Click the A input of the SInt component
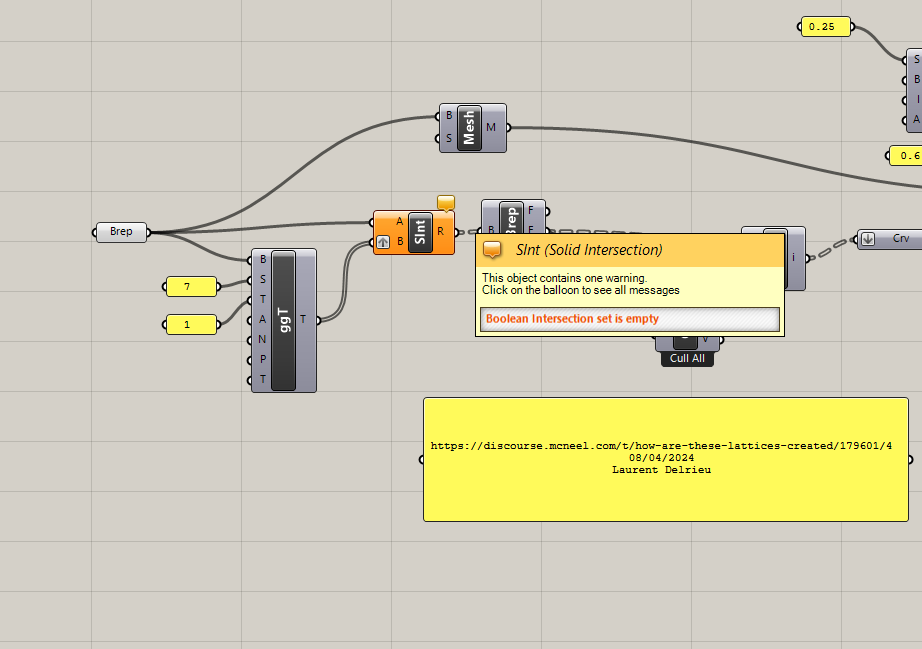Viewport: 922px width, 649px height. pos(400,222)
